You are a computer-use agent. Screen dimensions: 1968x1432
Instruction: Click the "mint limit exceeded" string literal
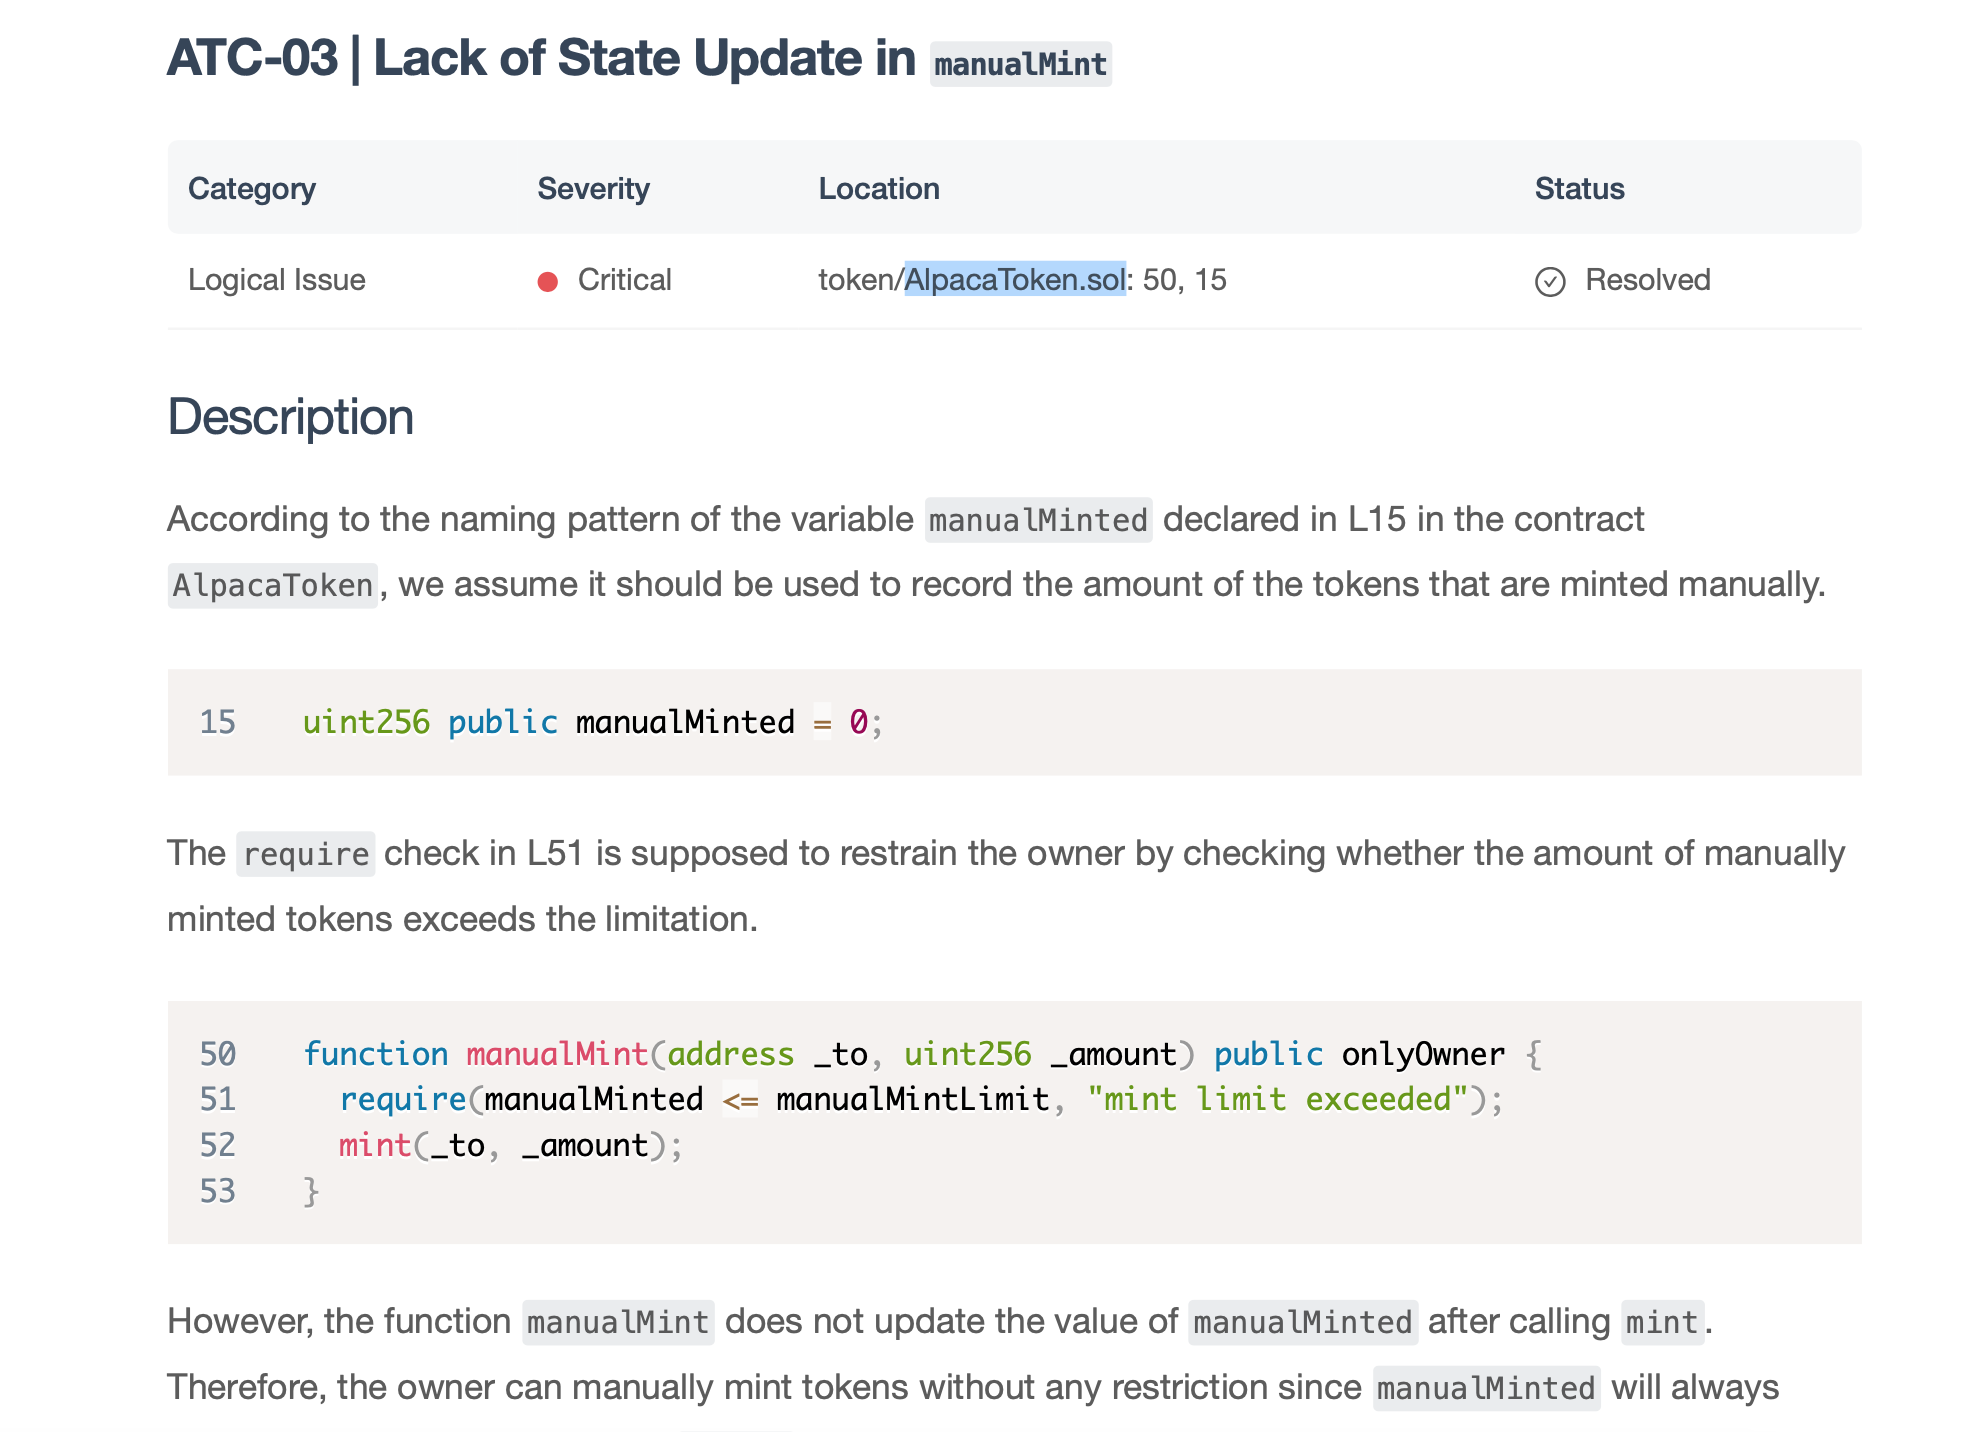point(1277,1099)
